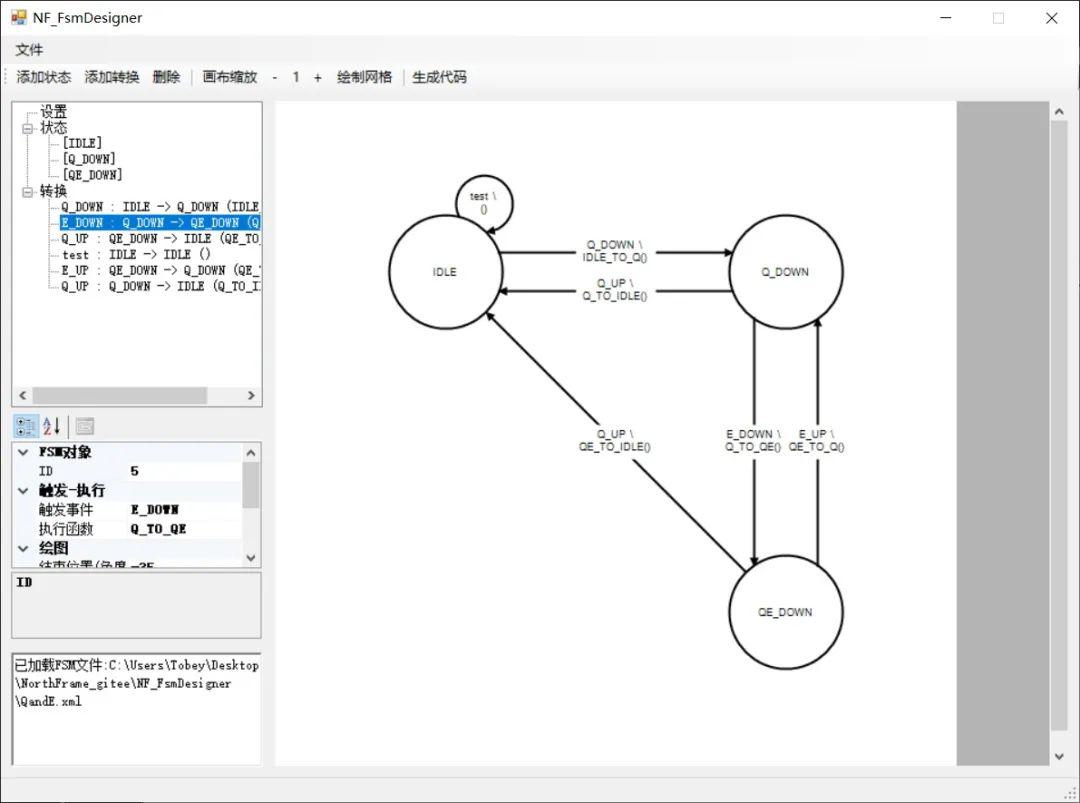Switch property grid to categorized view
Viewport: 1080px width, 803px height.
click(x=26, y=426)
